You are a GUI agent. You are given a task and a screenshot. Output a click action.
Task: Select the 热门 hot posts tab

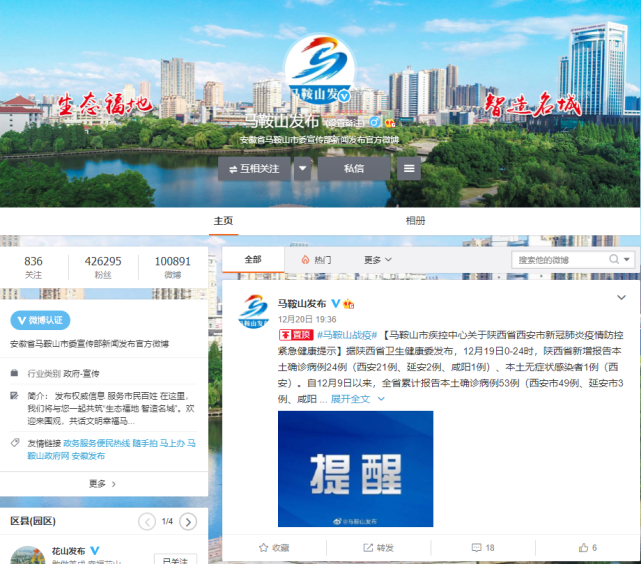(x=316, y=260)
